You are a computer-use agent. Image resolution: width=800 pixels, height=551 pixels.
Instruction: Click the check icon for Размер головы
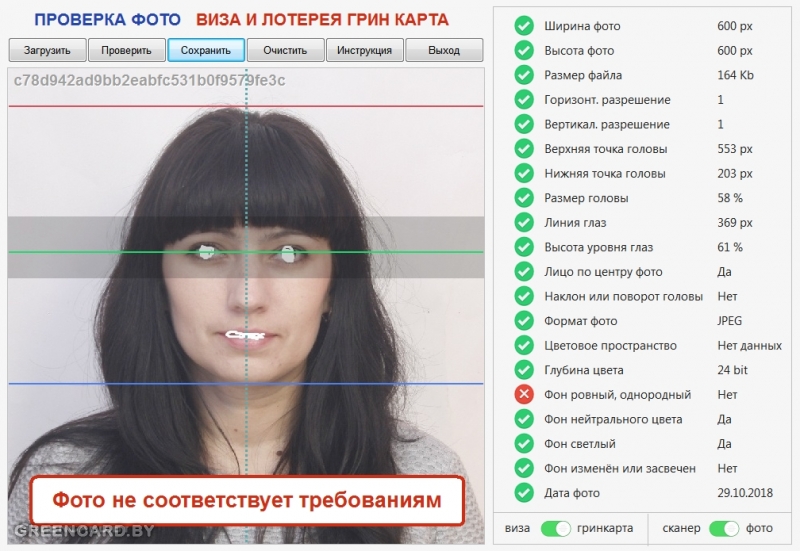click(524, 197)
